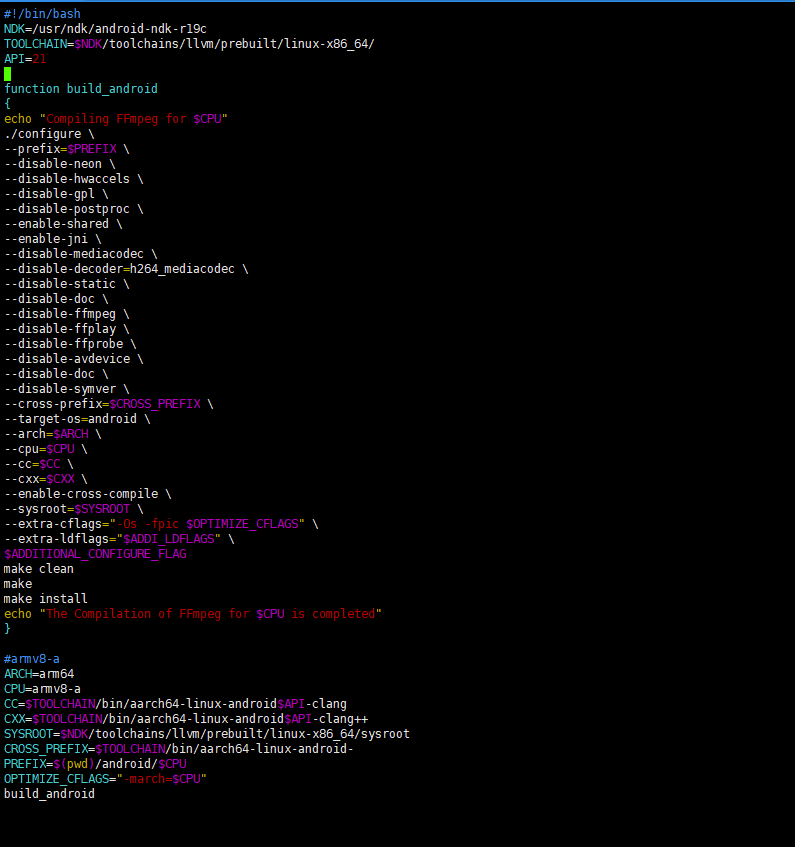Click the closing brace of build_android function
The height and width of the screenshot is (847, 795).
tap(8, 629)
